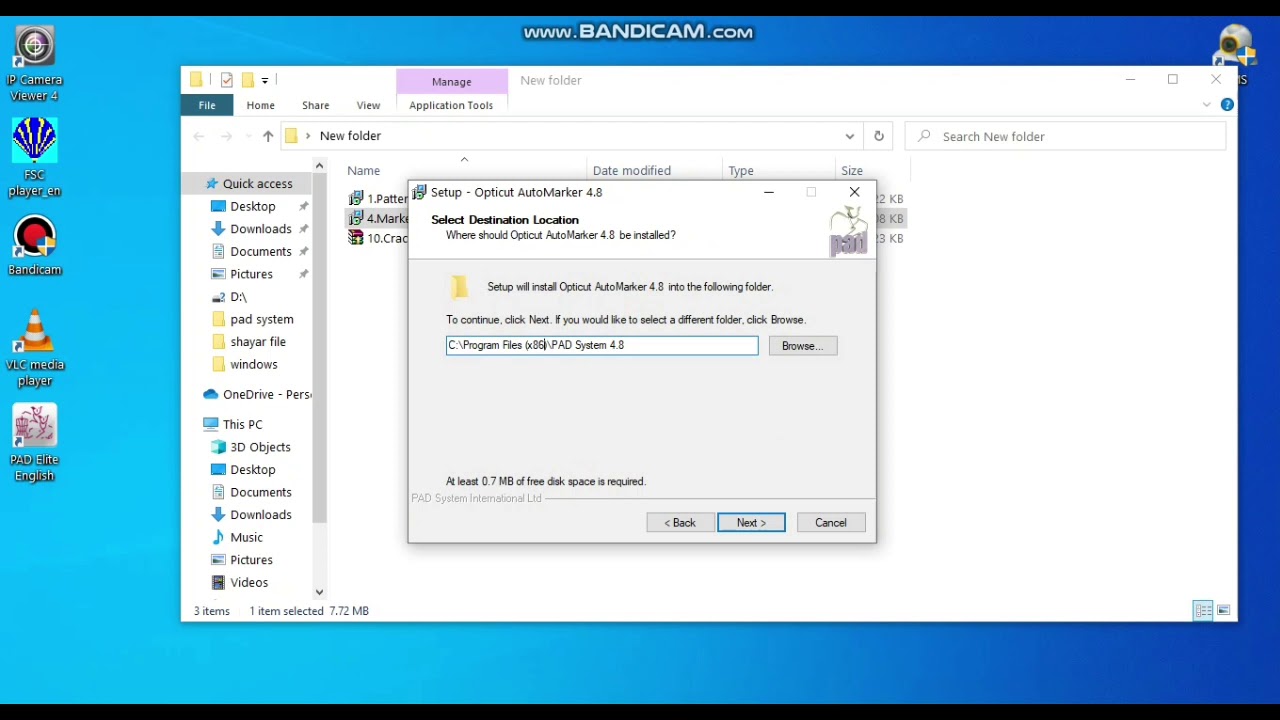Refresh the New folder view
The width and height of the screenshot is (1280, 720).
pos(878,136)
